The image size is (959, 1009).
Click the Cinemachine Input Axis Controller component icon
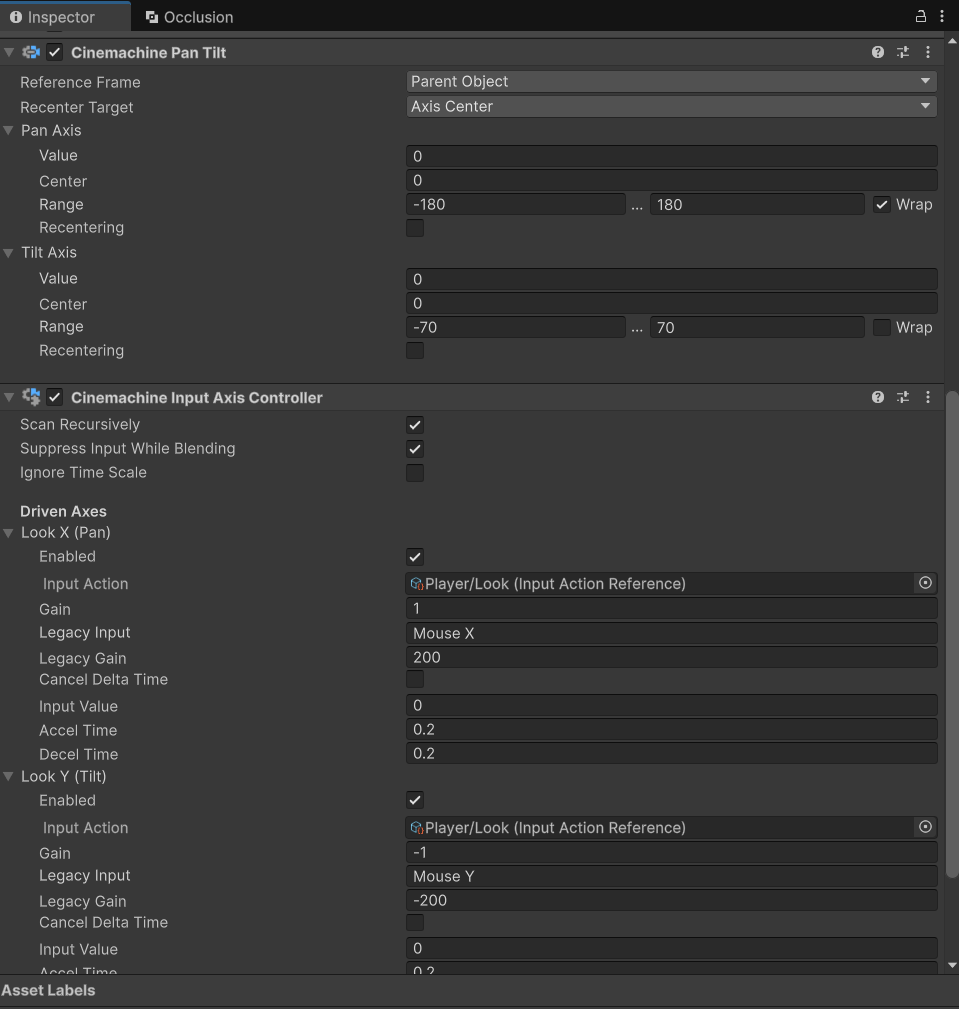30,396
